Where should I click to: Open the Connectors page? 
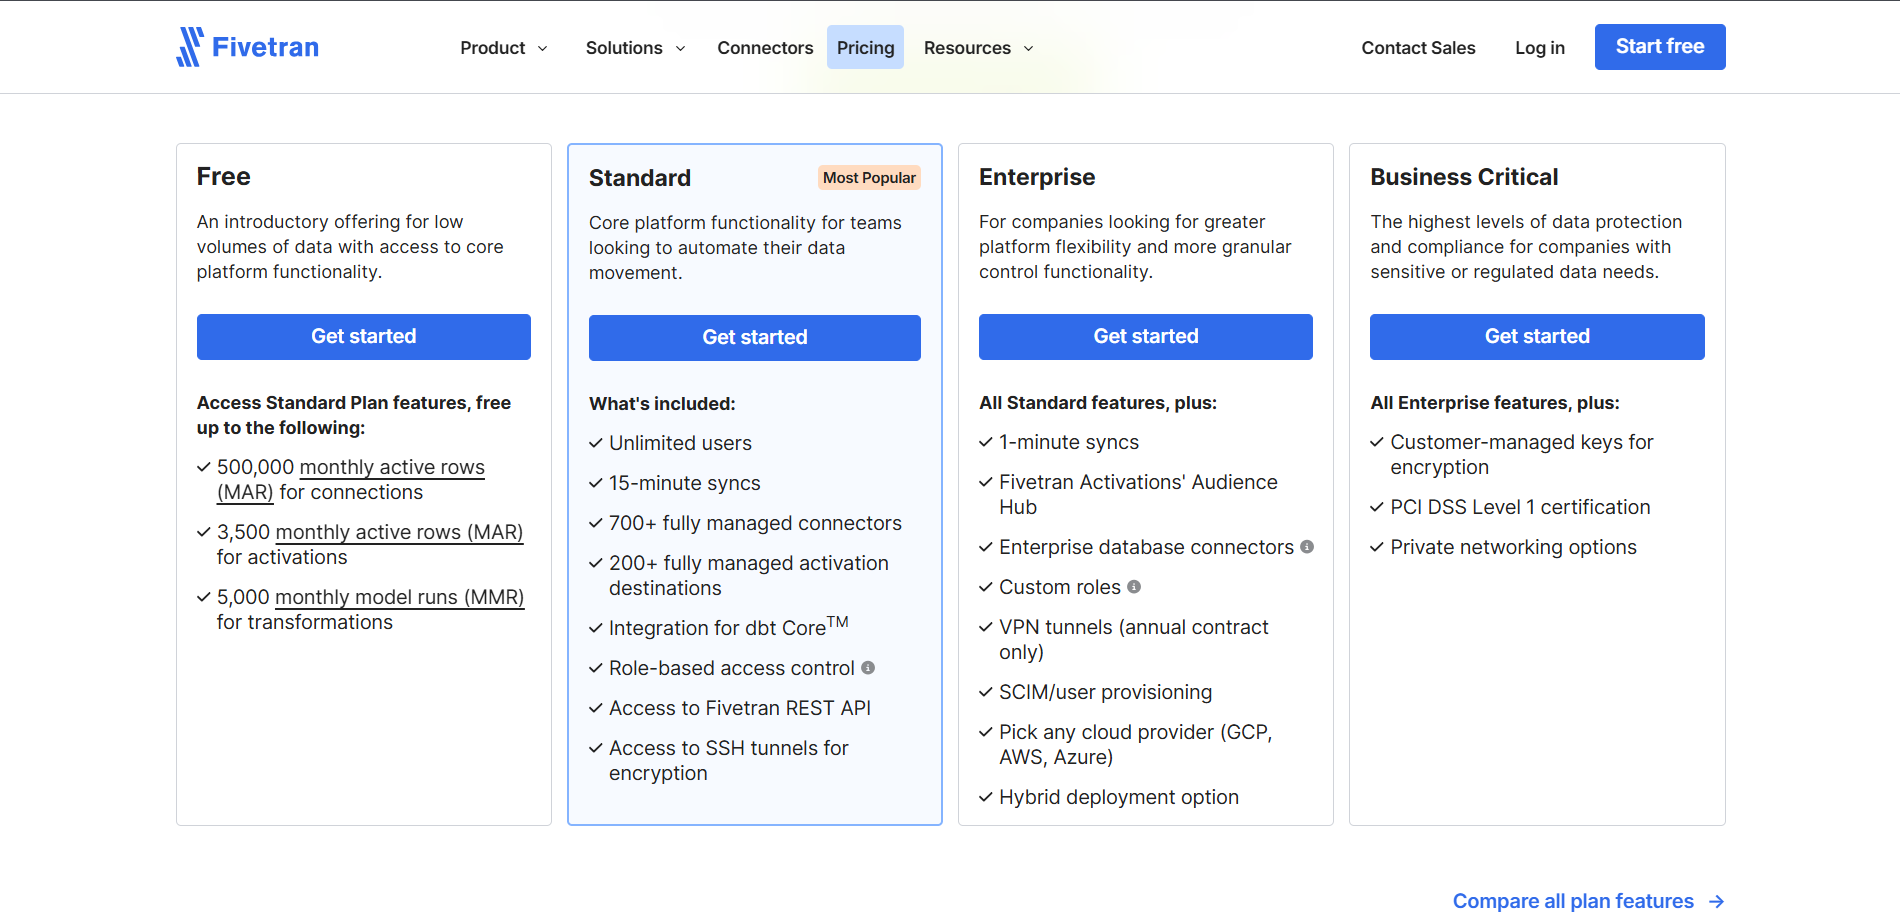[x=765, y=48]
